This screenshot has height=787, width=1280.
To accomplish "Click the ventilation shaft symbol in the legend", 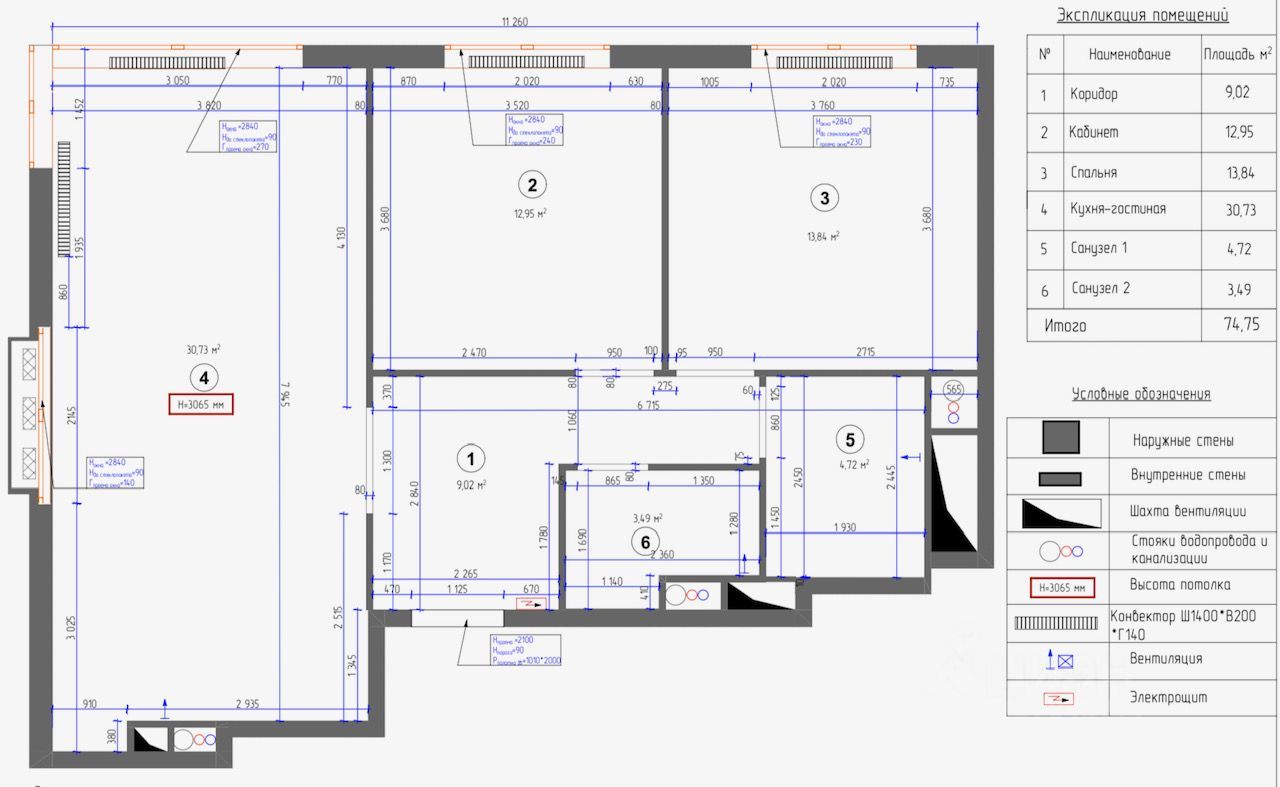I will click(x=1060, y=513).
